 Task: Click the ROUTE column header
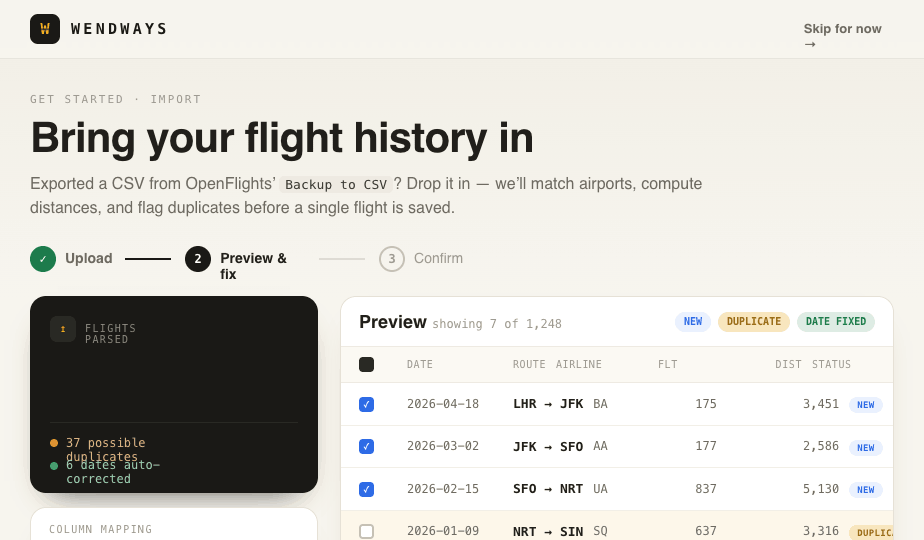tap(529, 364)
